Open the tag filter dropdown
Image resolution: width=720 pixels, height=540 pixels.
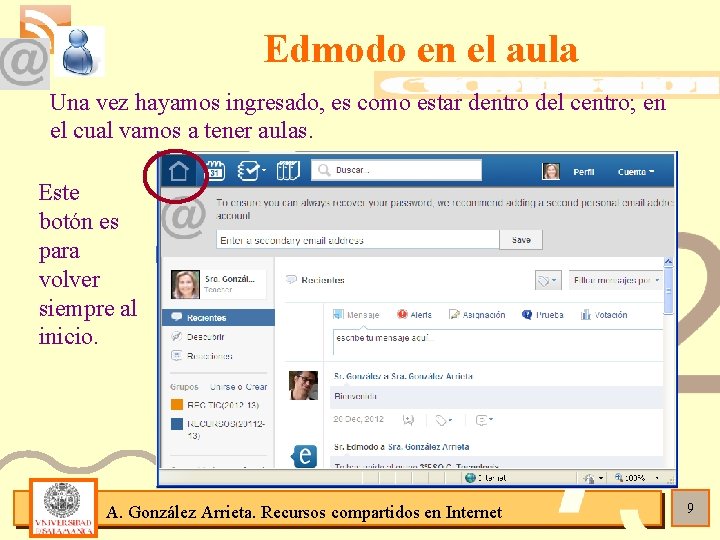548,280
